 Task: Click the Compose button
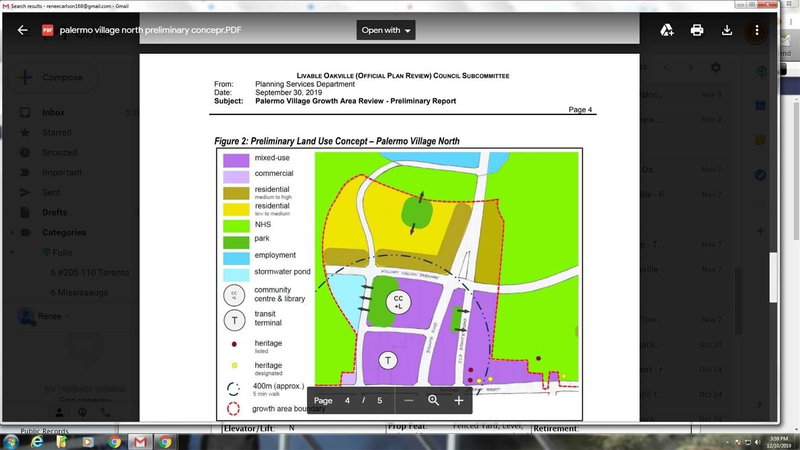click(x=57, y=77)
